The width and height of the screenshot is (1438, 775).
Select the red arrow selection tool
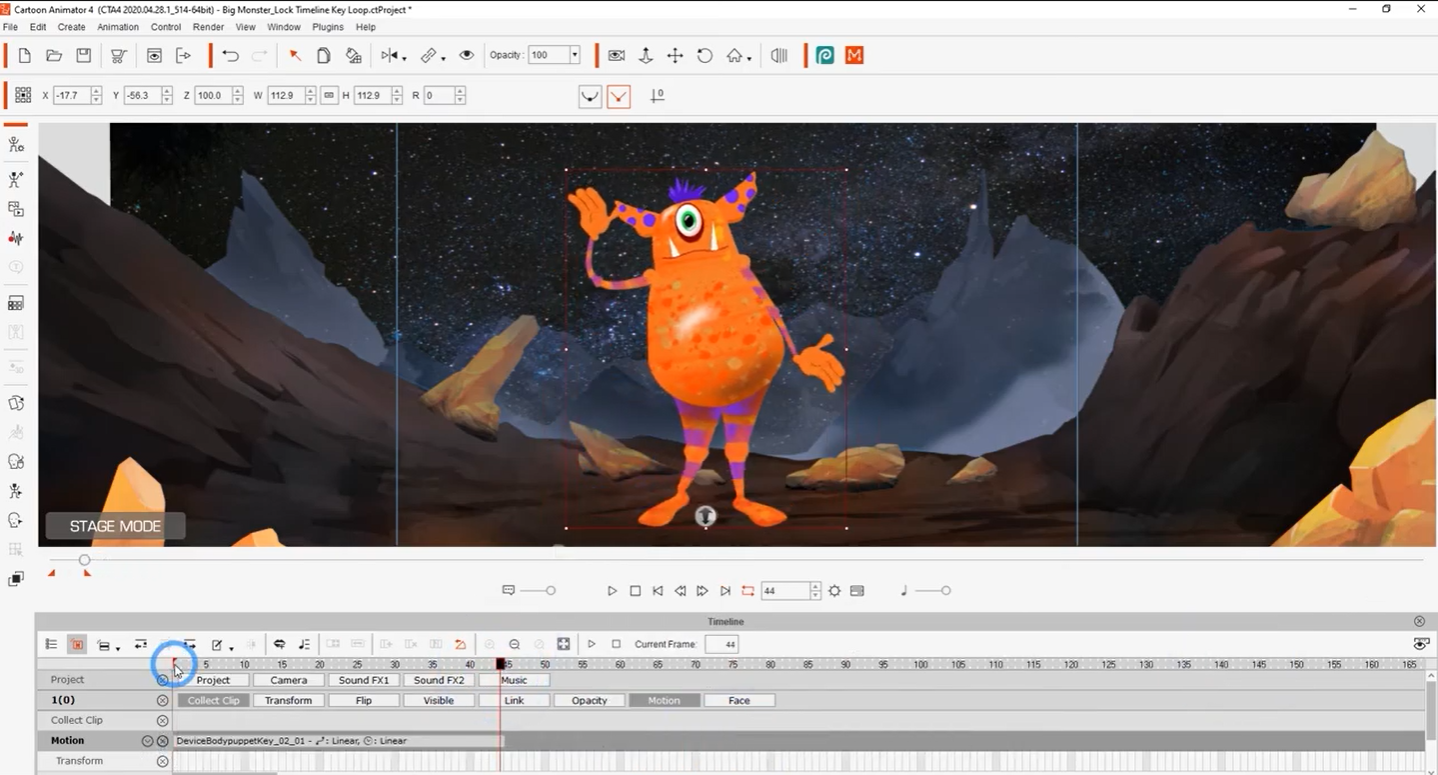(295, 56)
